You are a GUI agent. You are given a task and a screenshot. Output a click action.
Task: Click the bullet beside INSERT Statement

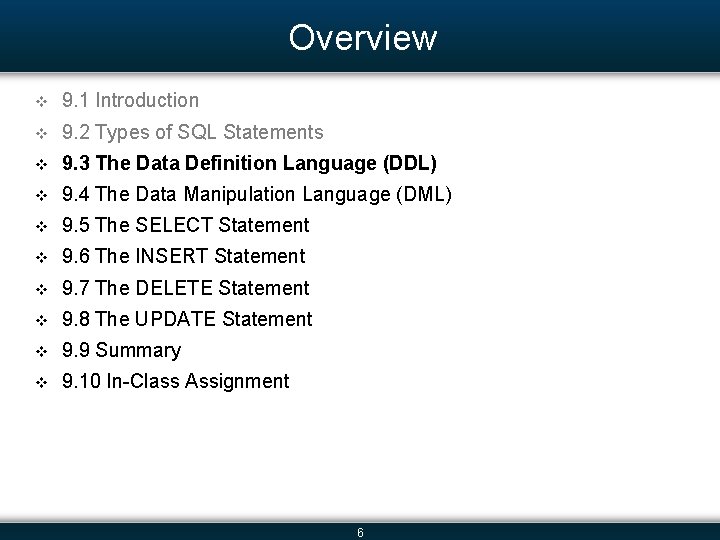(x=41, y=257)
